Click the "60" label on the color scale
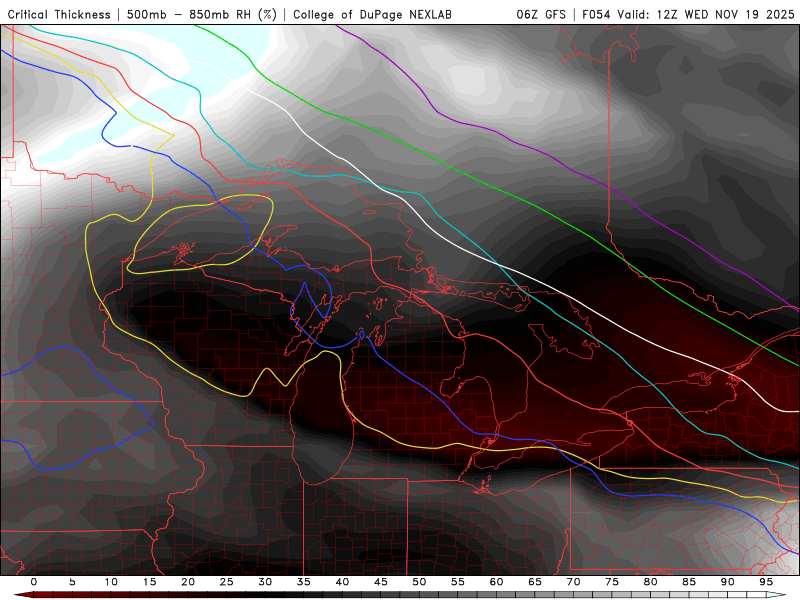 point(496,582)
